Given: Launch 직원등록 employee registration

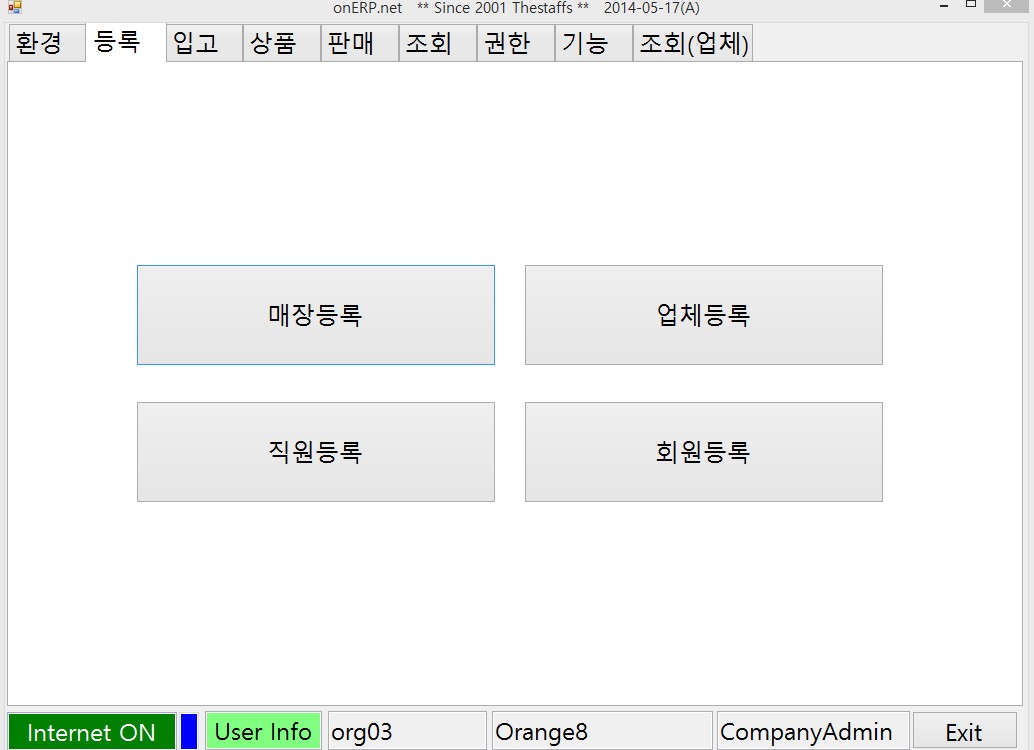Looking at the screenshot, I should 316,452.
